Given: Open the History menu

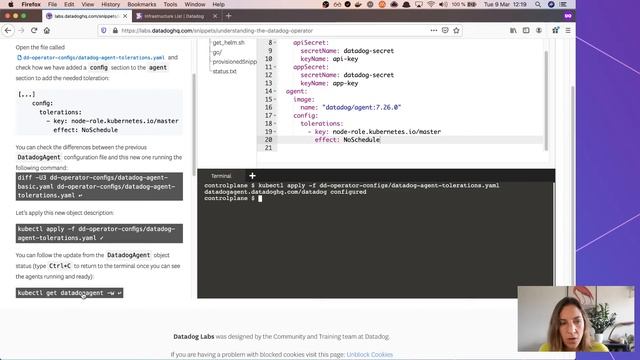Looking at the screenshot, I should (x=110, y=4).
